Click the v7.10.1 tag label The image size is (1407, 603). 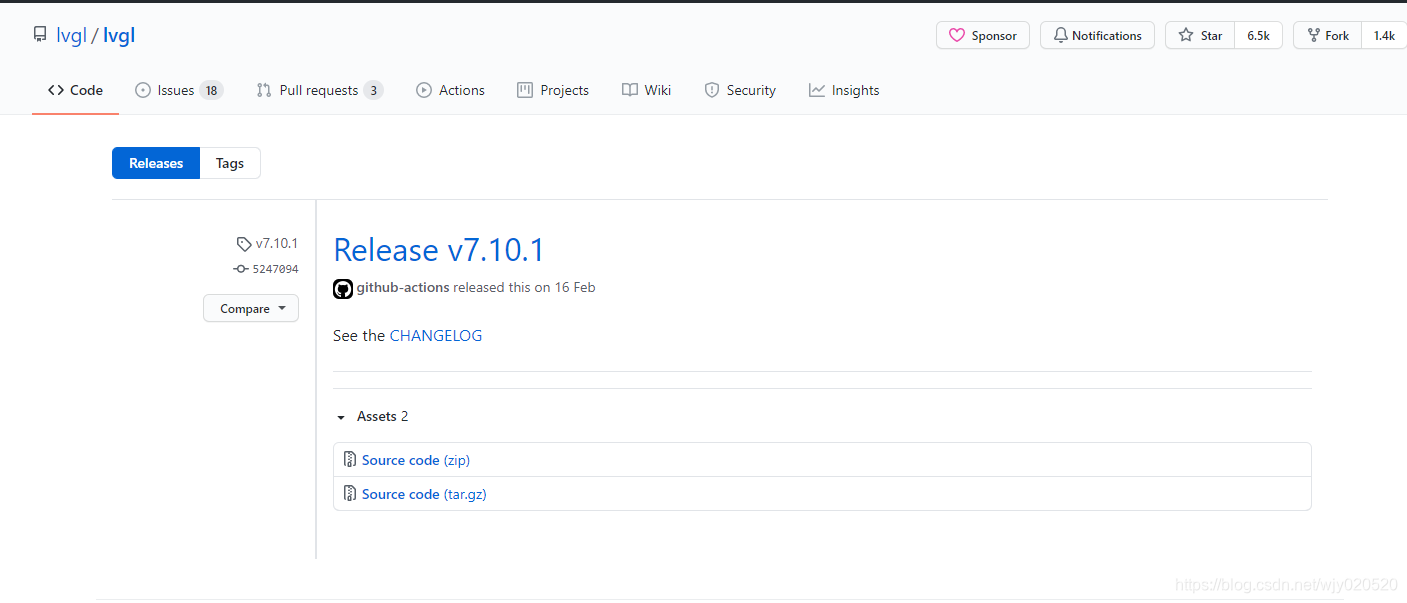pos(277,243)
